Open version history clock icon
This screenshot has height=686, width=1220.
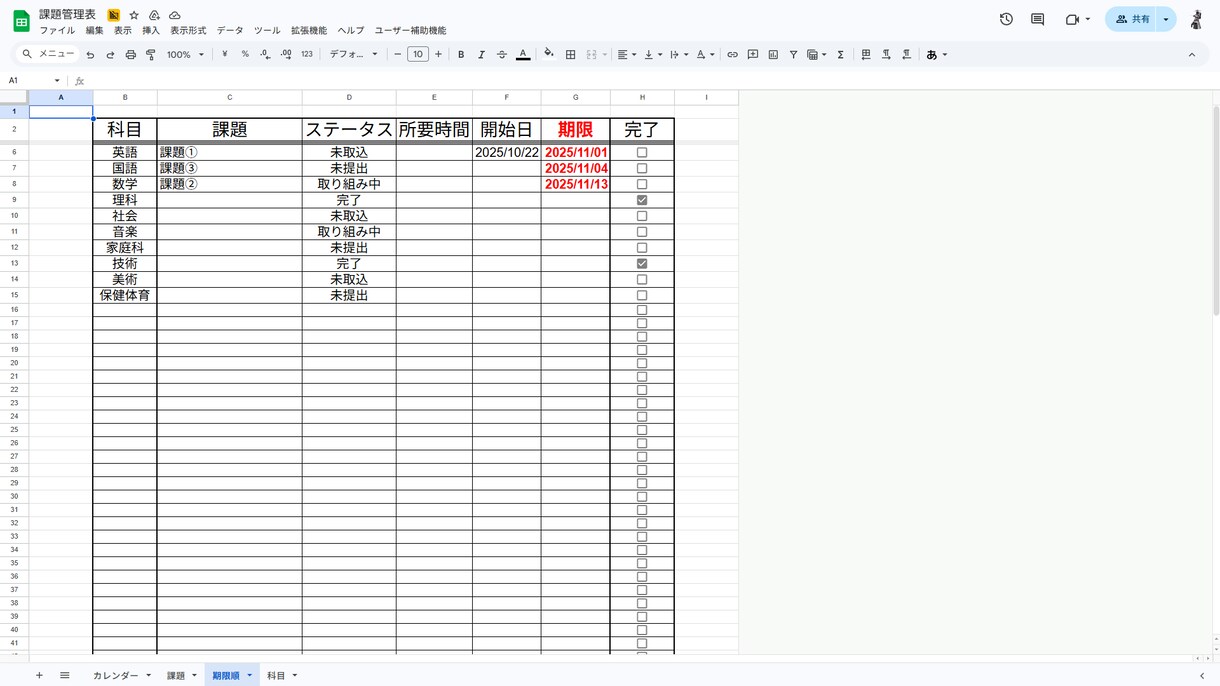point(1006,19)
